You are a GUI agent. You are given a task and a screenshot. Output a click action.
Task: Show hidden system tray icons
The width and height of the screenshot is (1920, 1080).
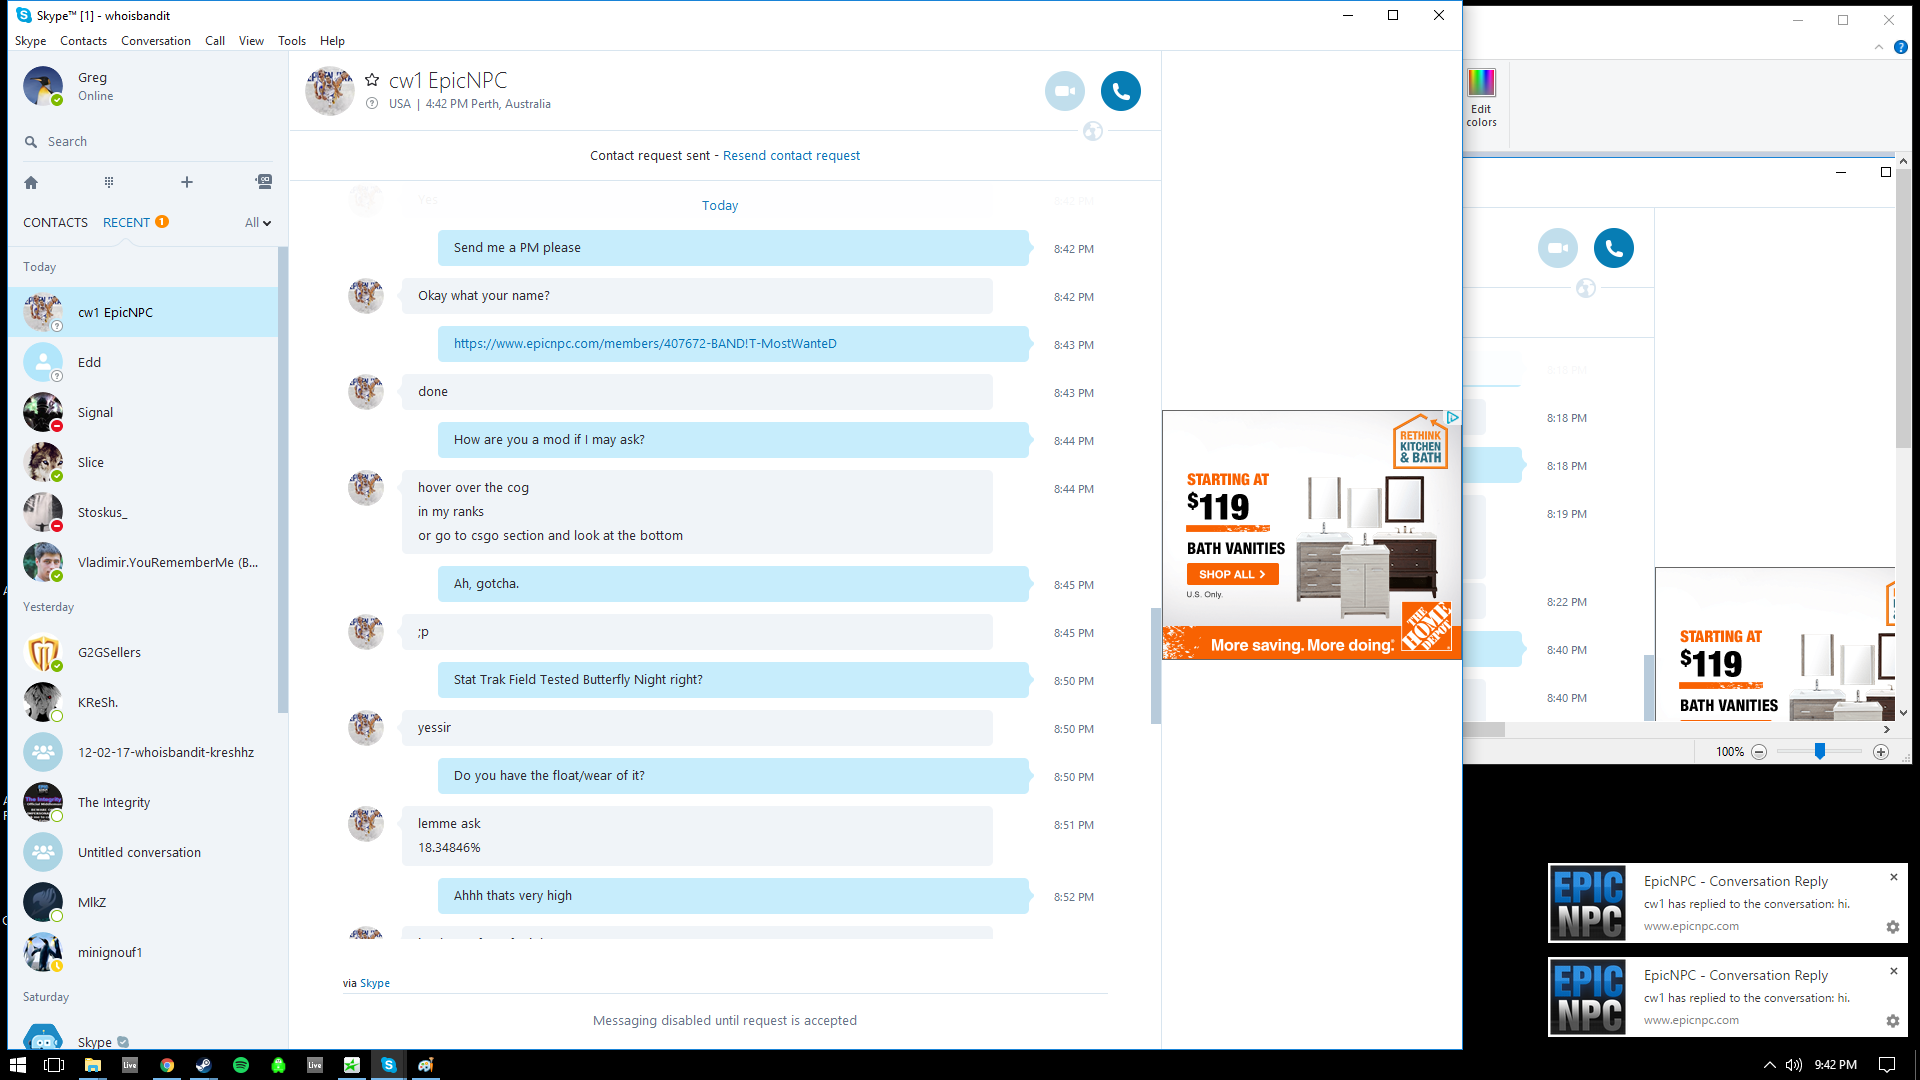click(1769, 1065)
